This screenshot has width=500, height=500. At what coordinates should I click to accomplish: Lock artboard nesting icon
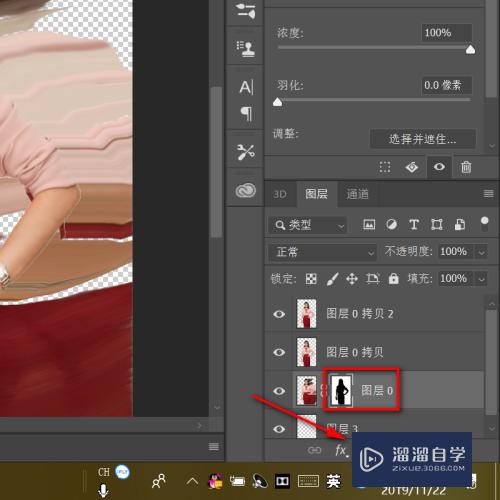click(x=373, y=279)
